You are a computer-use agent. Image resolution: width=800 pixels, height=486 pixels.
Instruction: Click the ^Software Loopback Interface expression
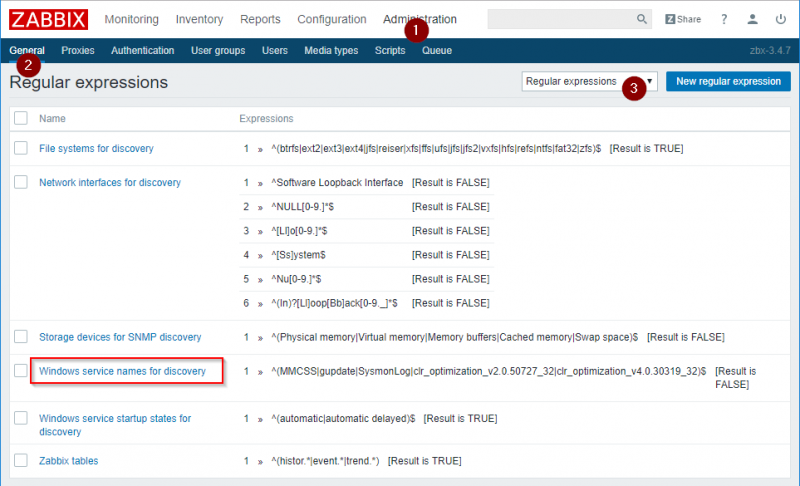point(337,183)
